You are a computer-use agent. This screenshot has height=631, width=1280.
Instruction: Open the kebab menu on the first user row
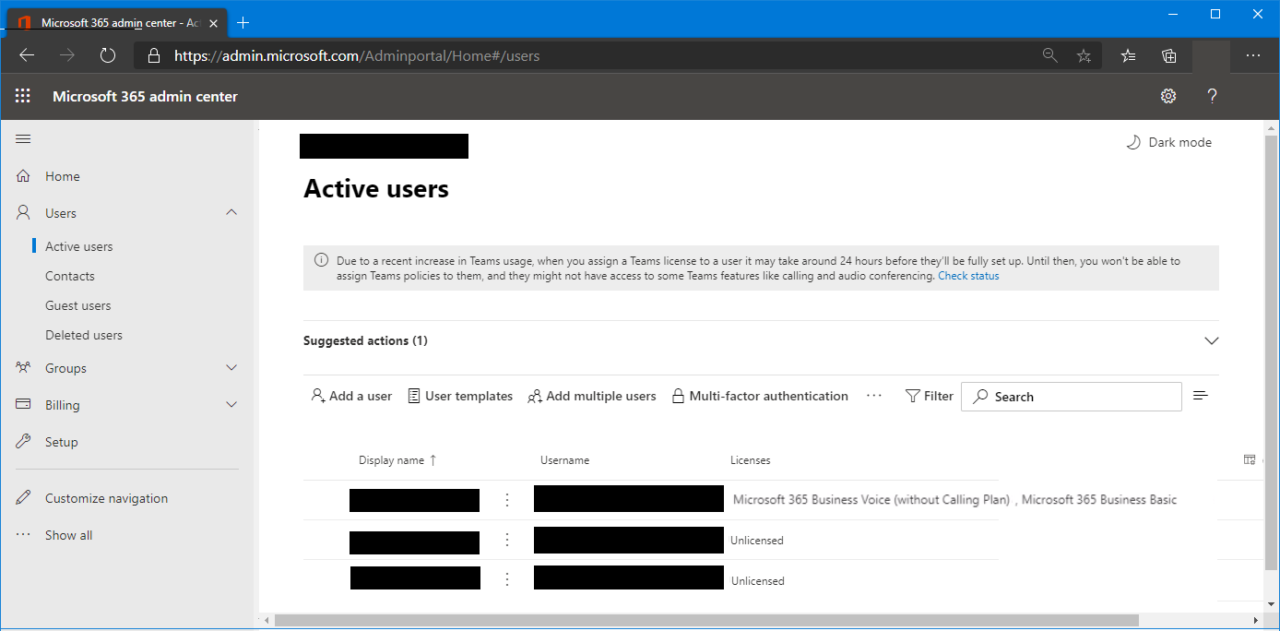(507, 498)
